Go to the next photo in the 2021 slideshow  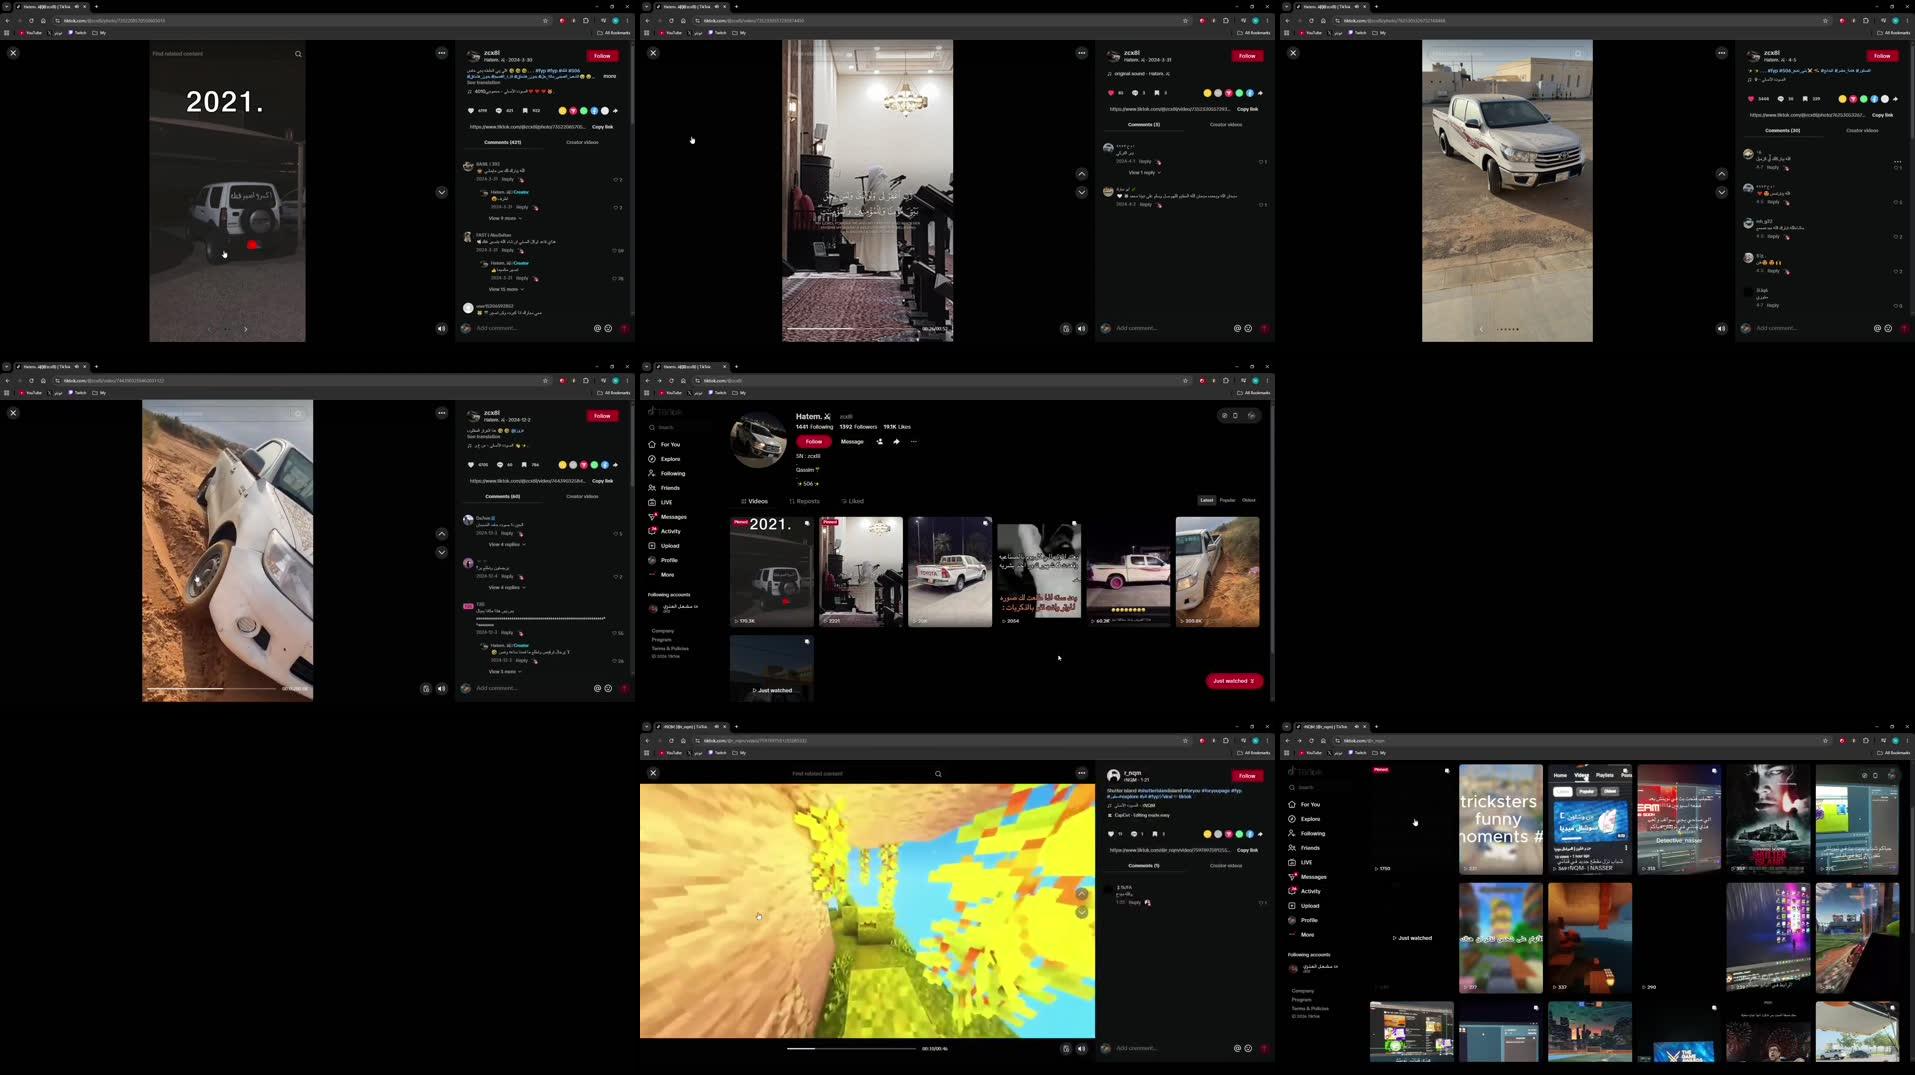246,329
